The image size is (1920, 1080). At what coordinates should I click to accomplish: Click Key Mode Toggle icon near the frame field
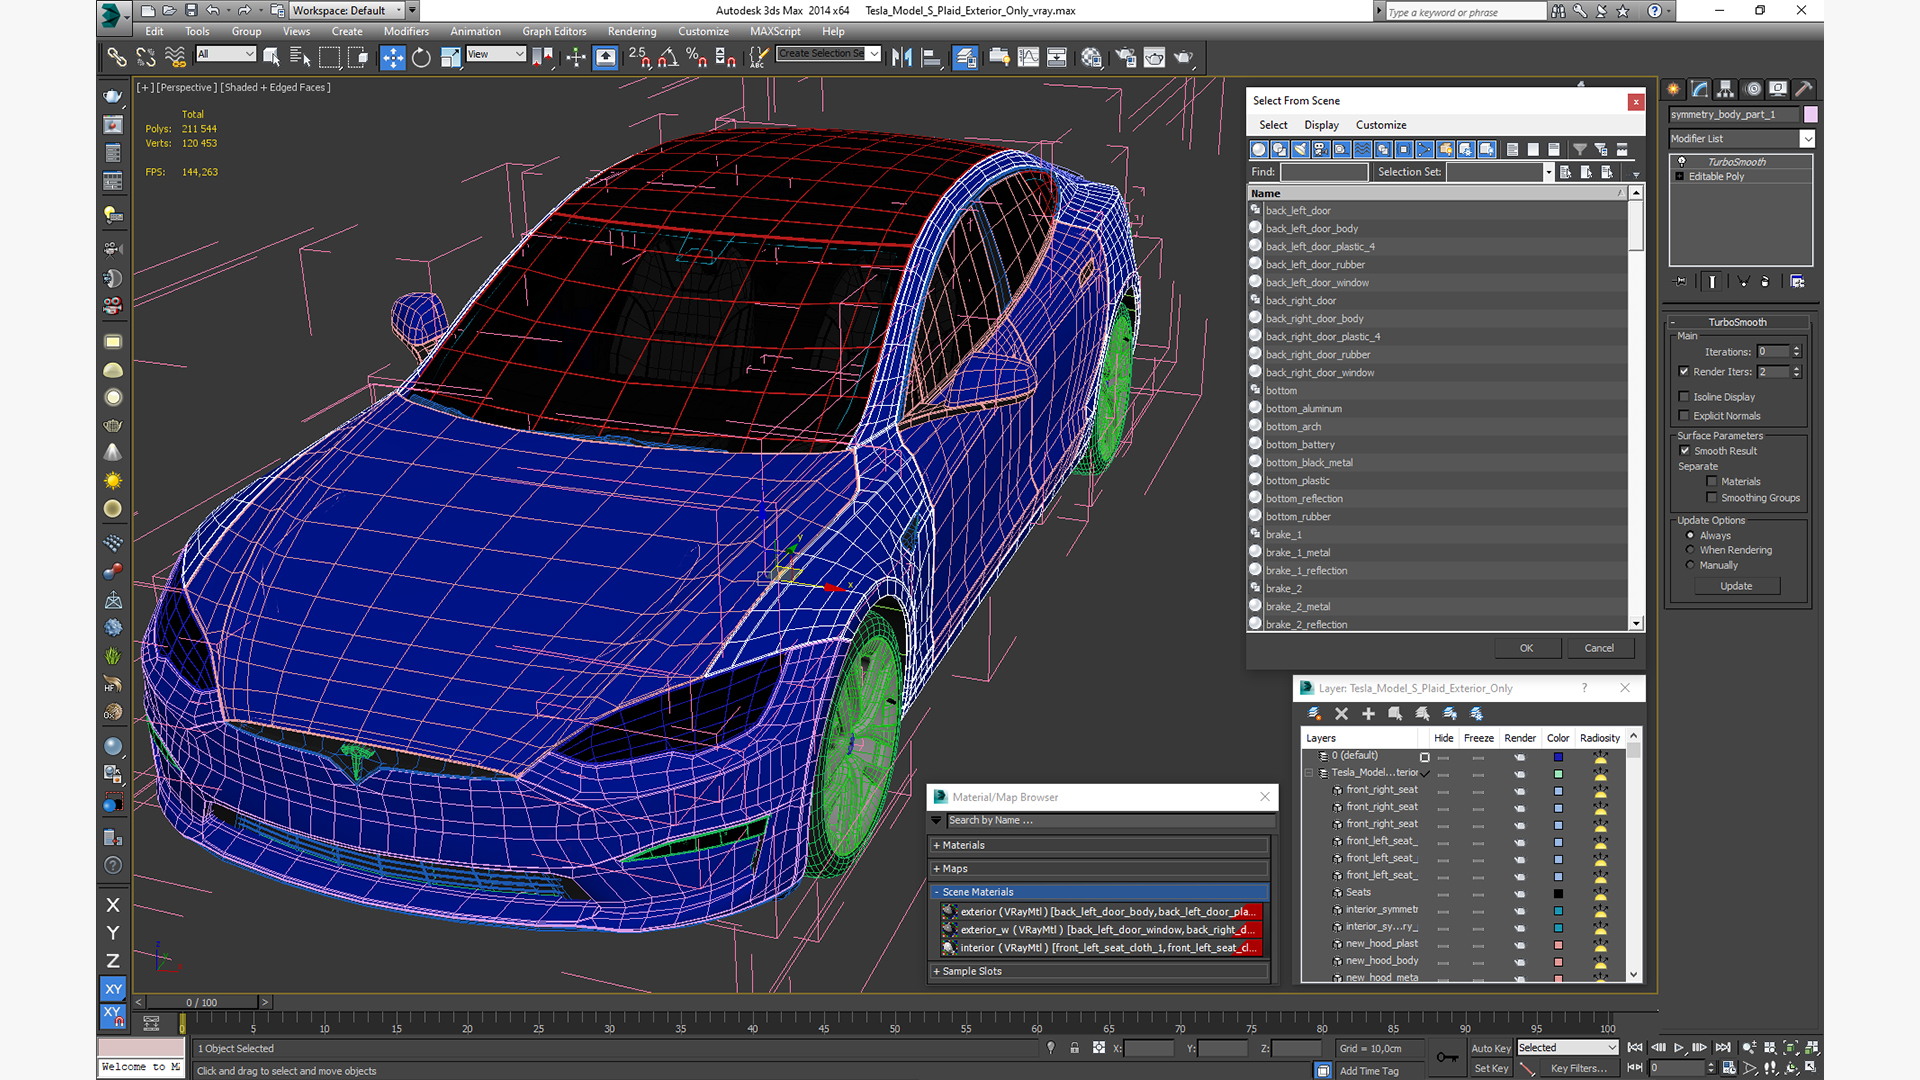[x=1635, y=1068]
